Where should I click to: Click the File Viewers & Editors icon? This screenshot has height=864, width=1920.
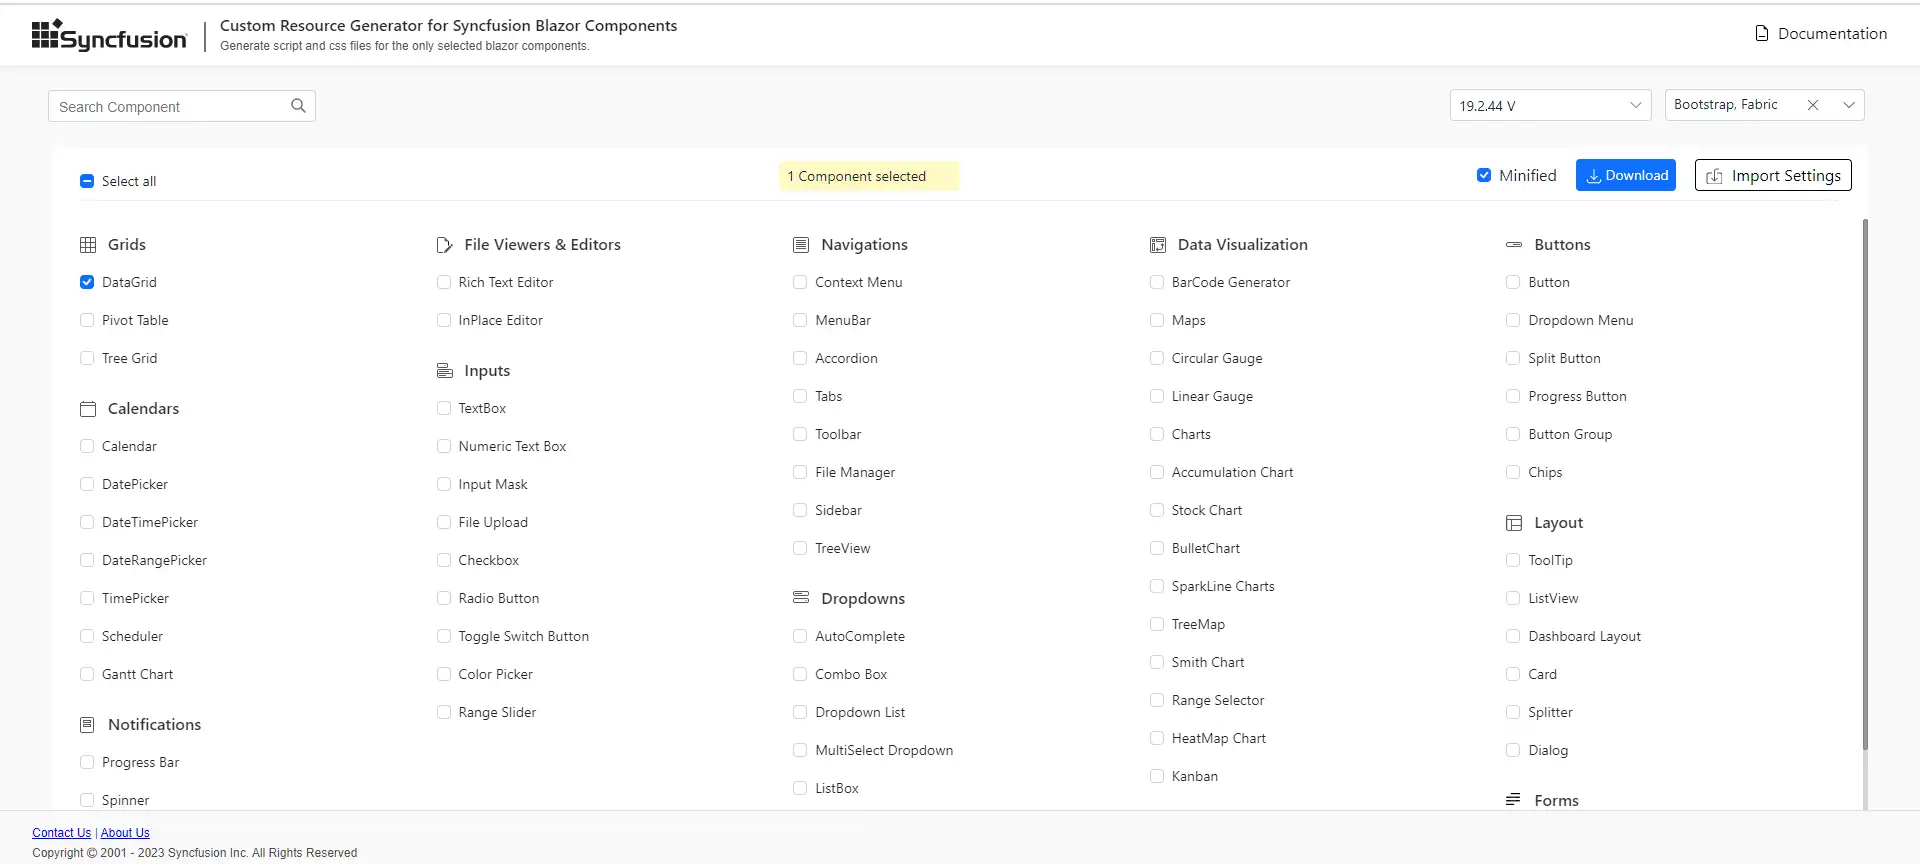click(444, 245)
